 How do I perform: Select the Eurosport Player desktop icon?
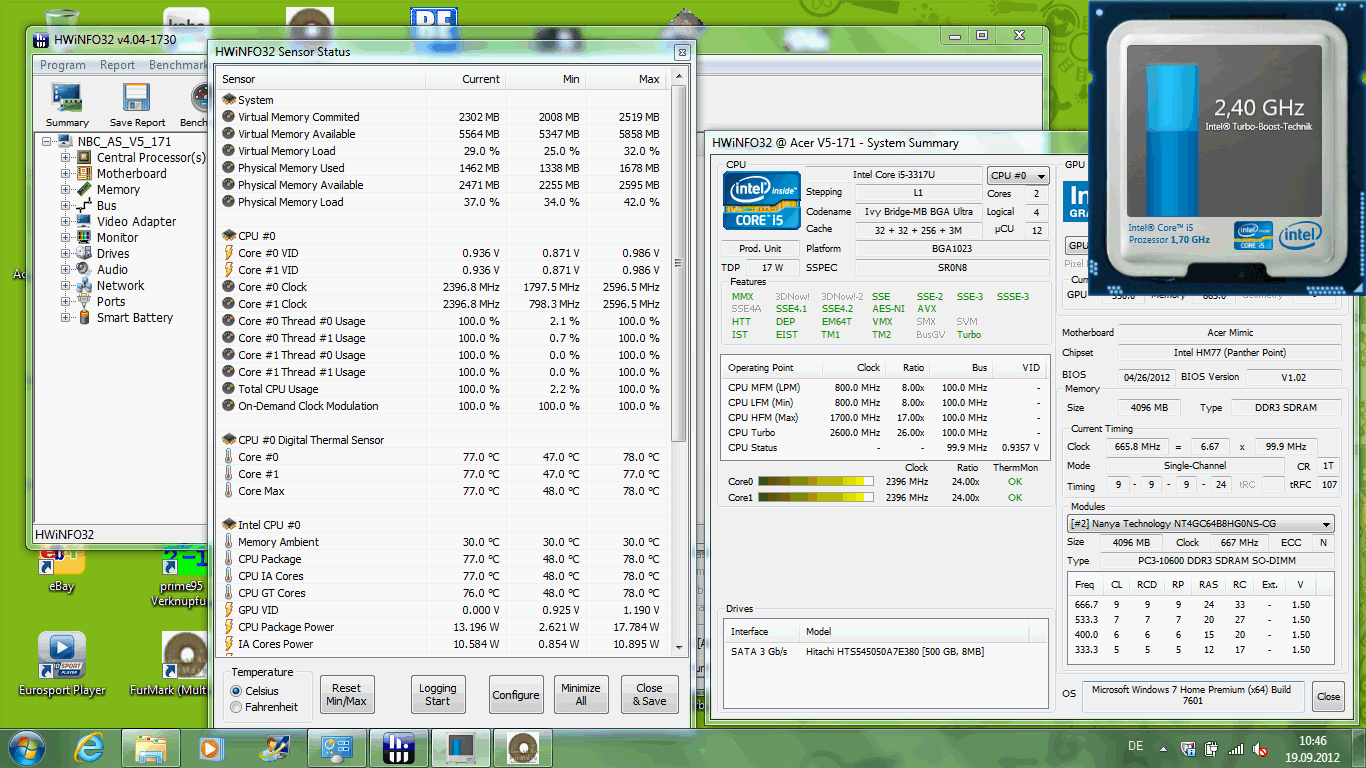tap(61, 663)
